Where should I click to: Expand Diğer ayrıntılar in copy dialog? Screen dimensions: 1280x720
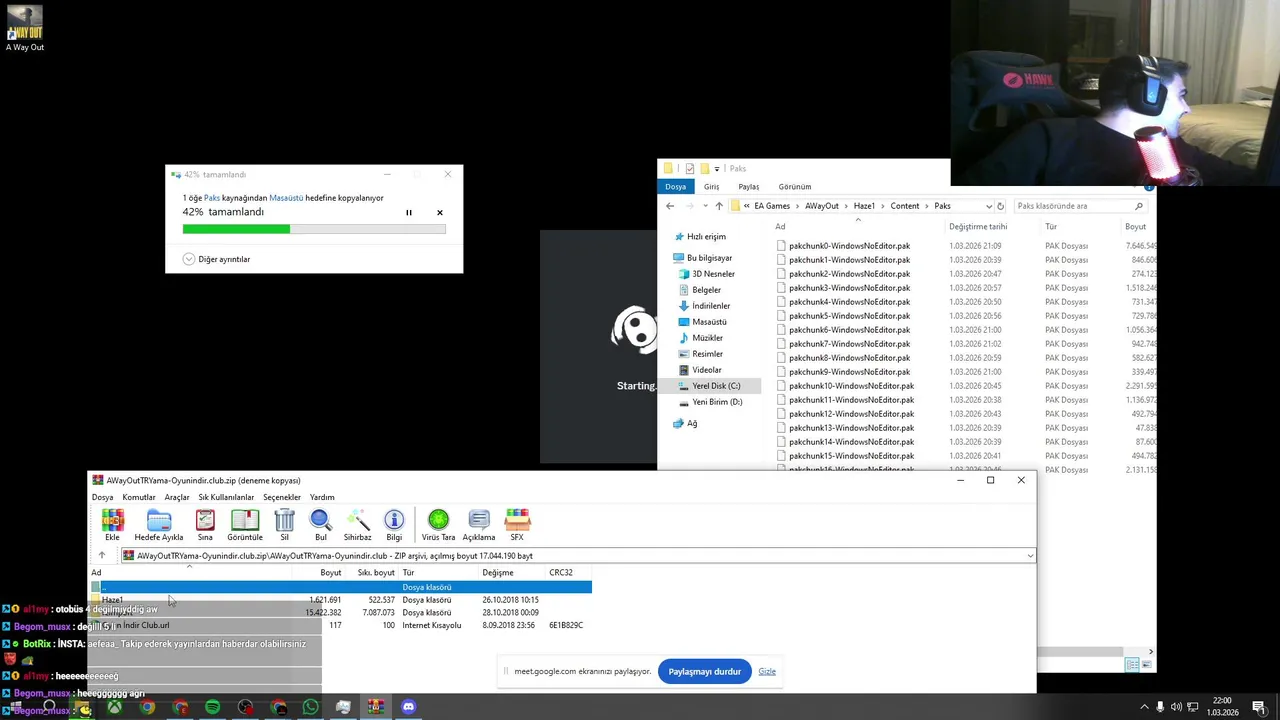coord(216,259)
